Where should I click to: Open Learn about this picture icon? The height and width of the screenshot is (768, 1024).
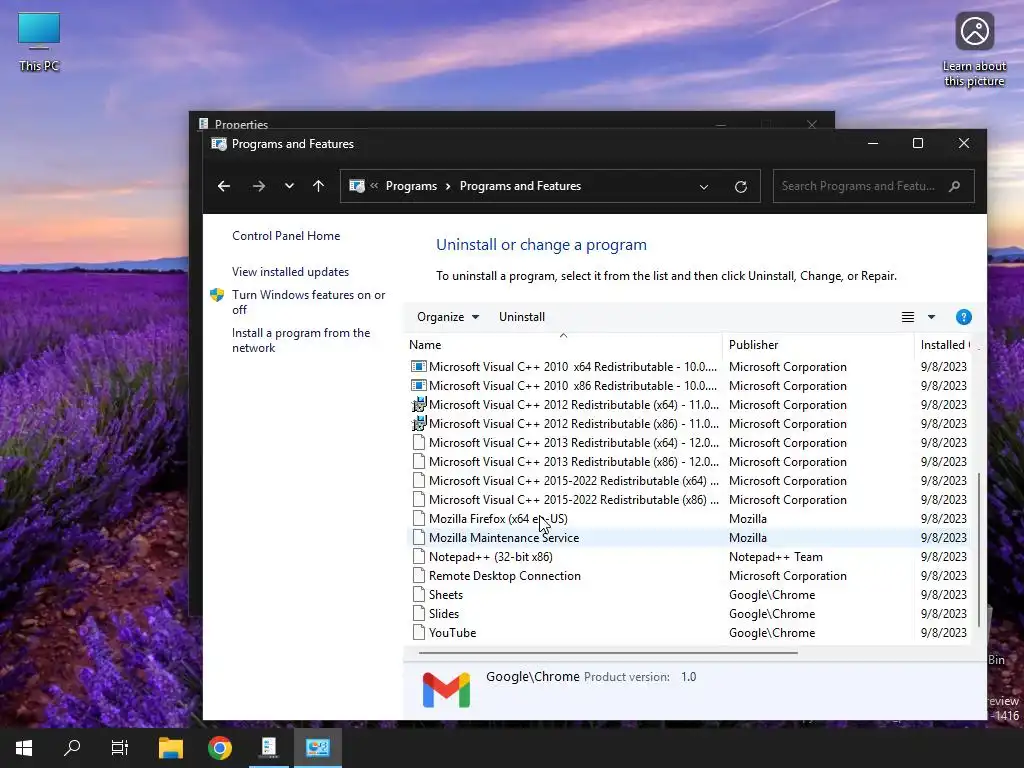974,50
